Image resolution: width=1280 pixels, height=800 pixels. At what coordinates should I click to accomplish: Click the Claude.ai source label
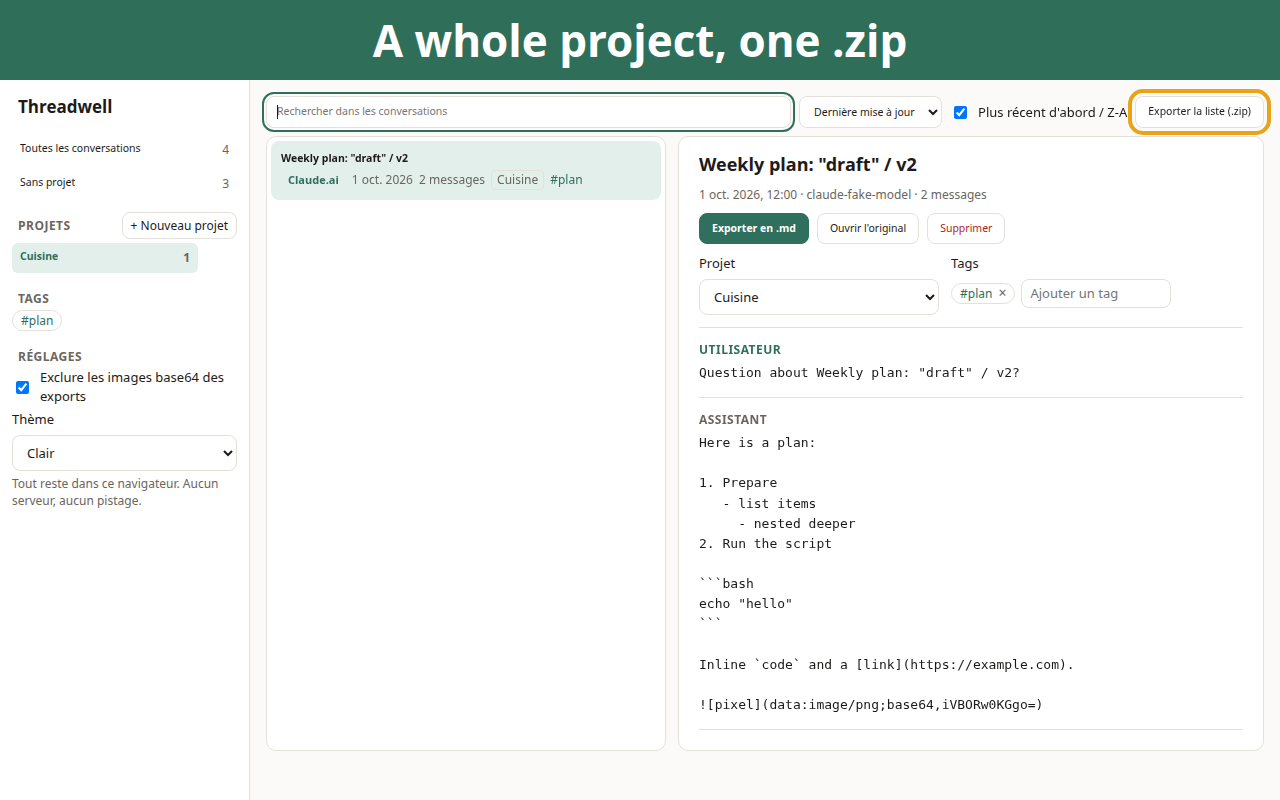tap(313, 180)
